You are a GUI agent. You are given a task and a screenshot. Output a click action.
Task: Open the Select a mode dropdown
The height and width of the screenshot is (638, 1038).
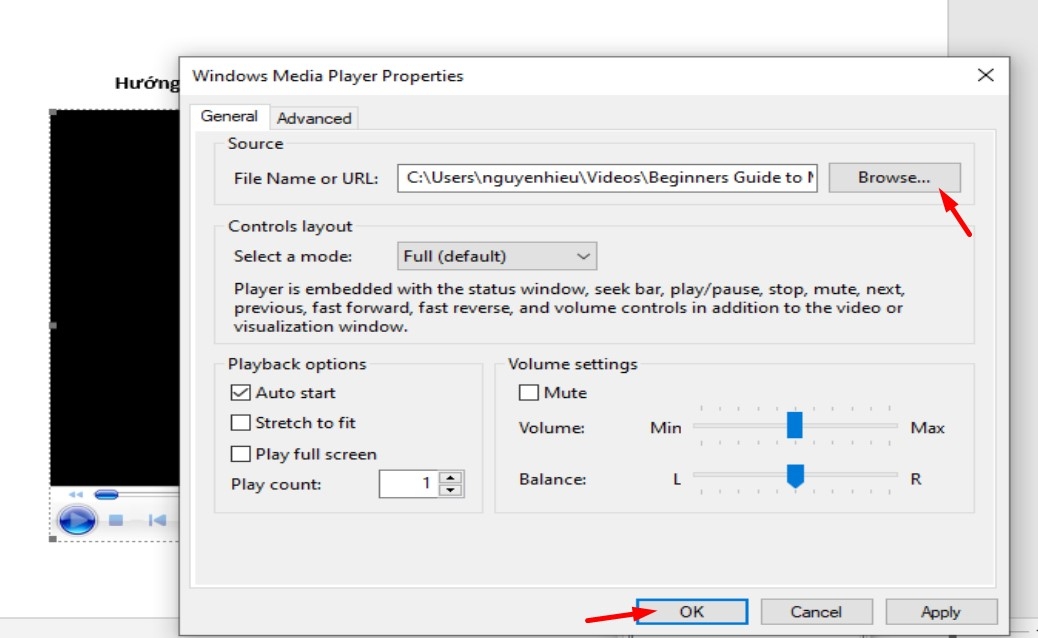tap(496, 256)
